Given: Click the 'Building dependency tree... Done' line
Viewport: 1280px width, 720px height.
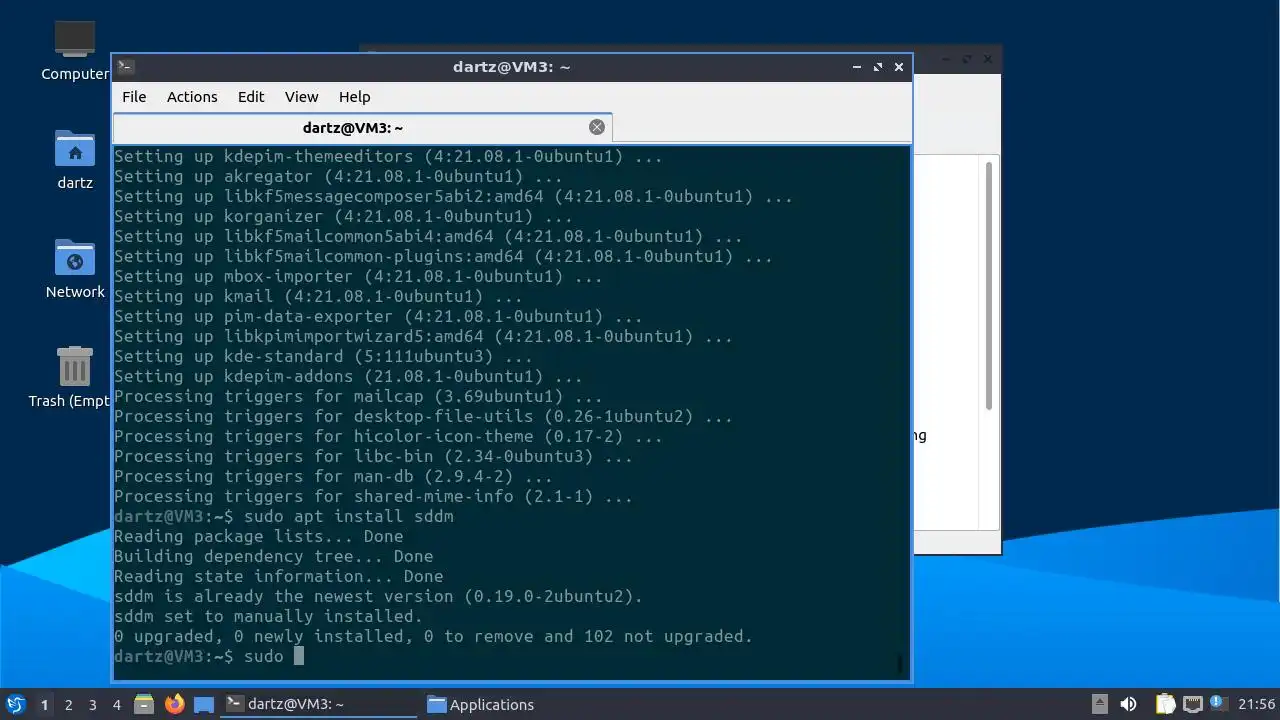Looking at the screenshot, I should 274,556.
